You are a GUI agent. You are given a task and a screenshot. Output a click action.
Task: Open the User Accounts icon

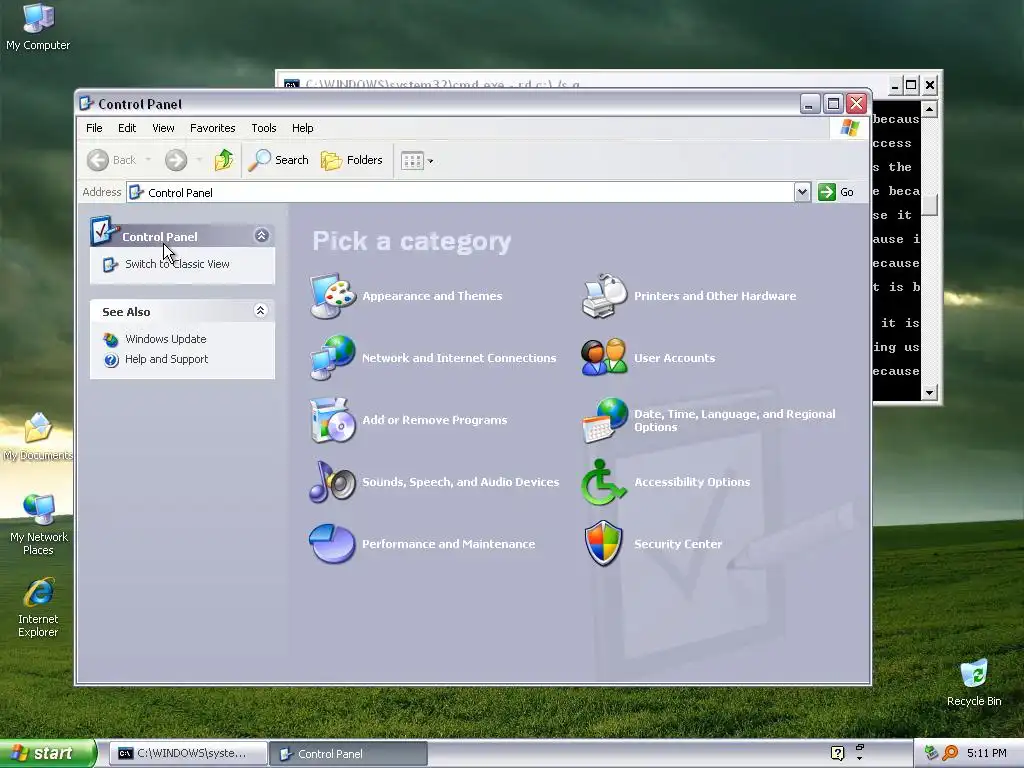pos(604,357)
